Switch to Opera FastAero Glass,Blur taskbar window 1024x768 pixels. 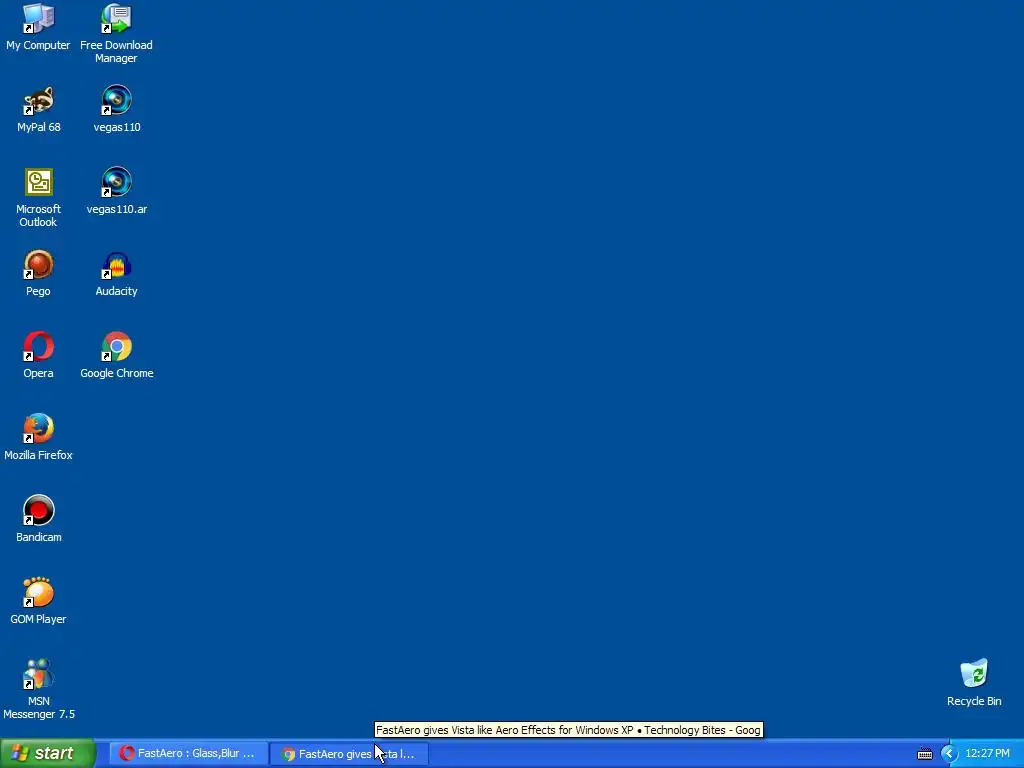[188, 754]
